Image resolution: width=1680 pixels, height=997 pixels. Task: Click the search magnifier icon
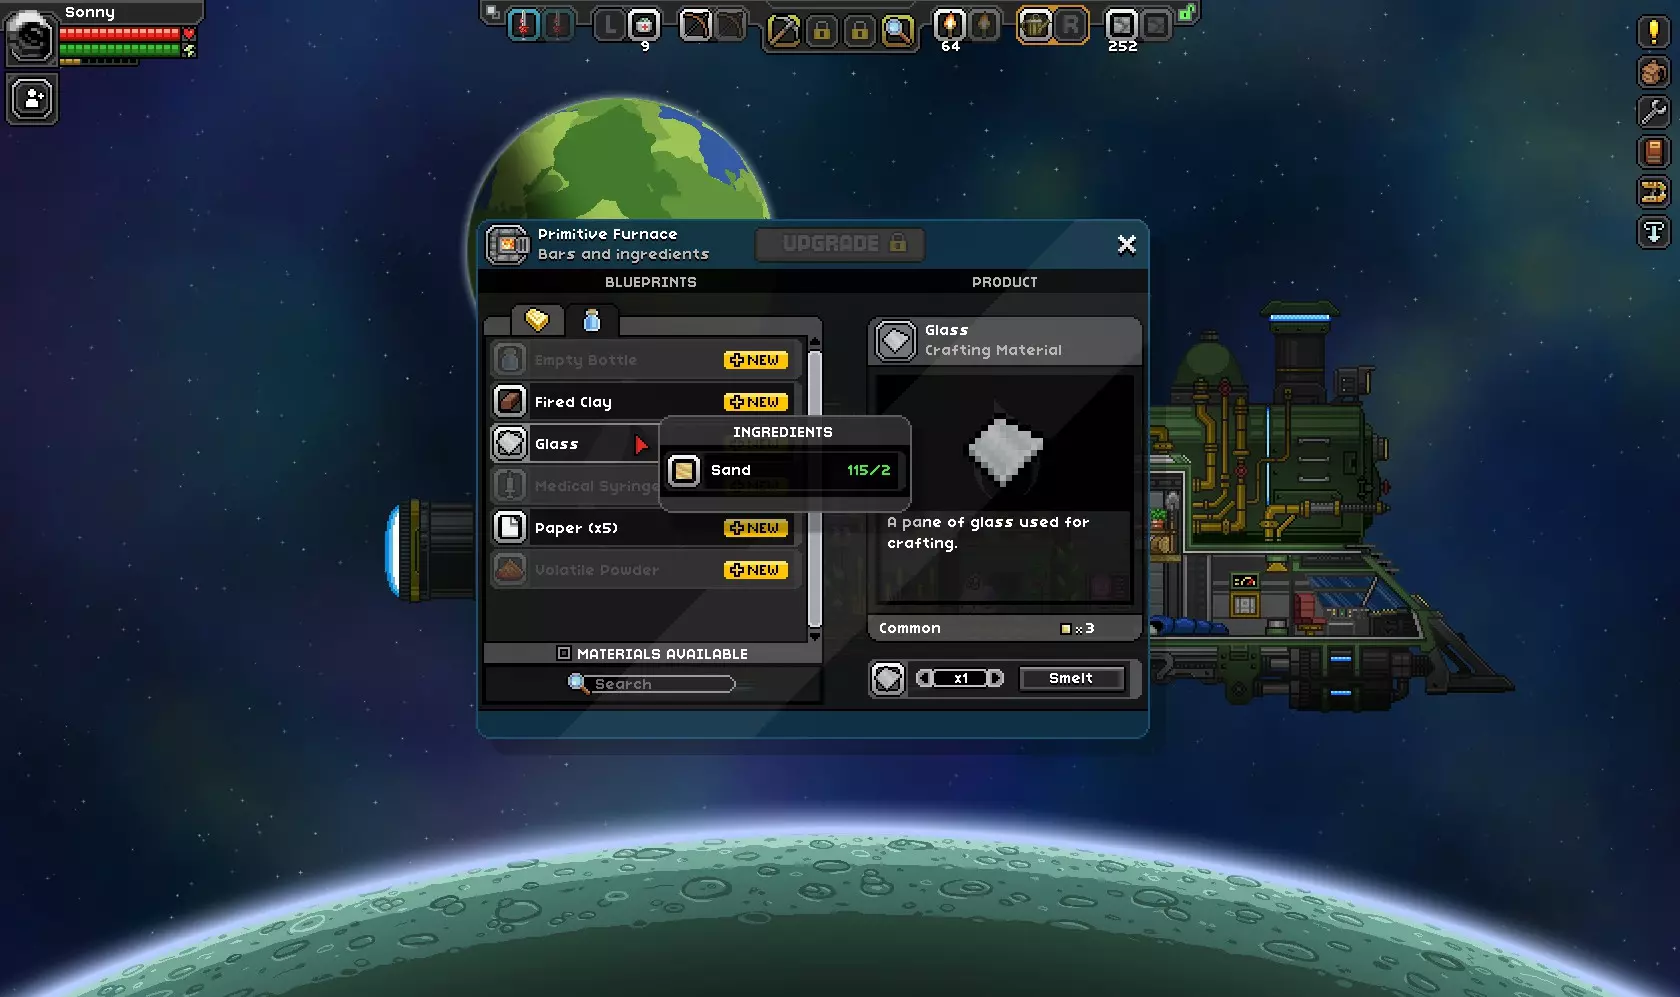(x=578, y=683)
